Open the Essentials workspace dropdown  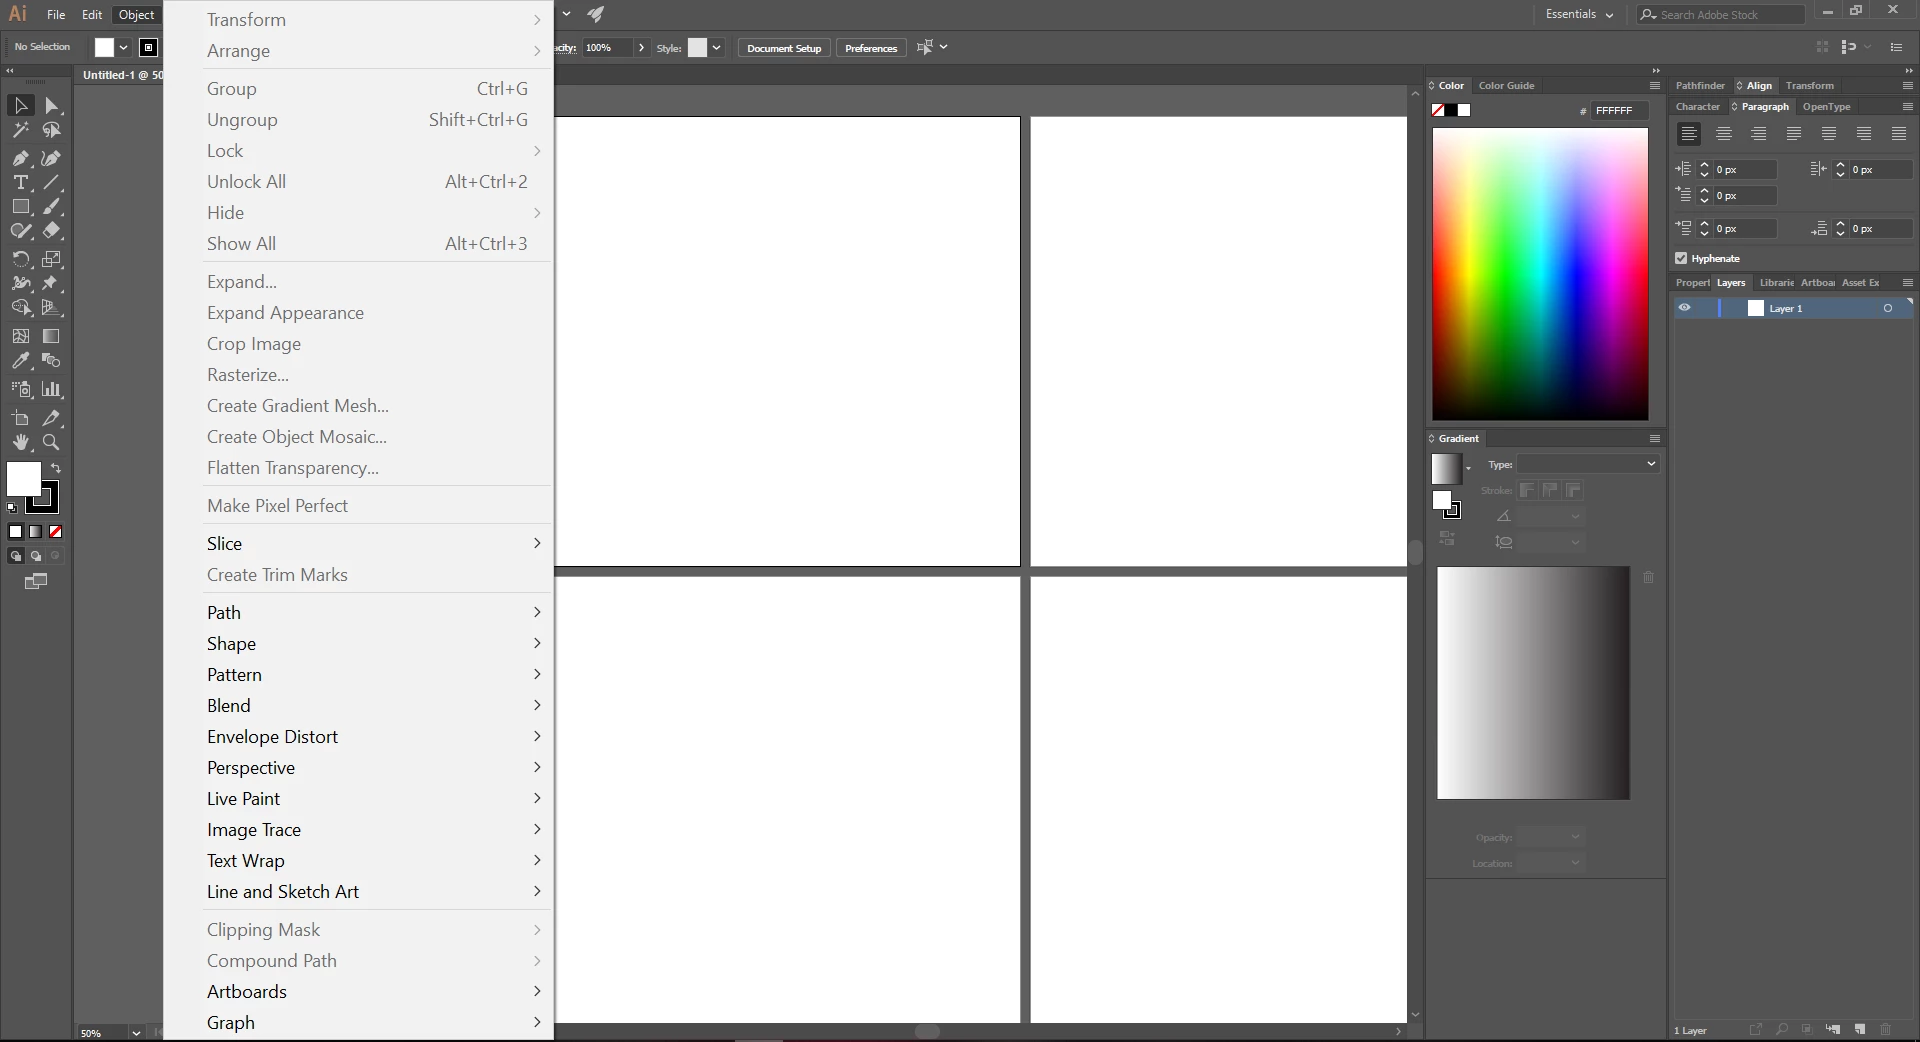click(1579, 14)
